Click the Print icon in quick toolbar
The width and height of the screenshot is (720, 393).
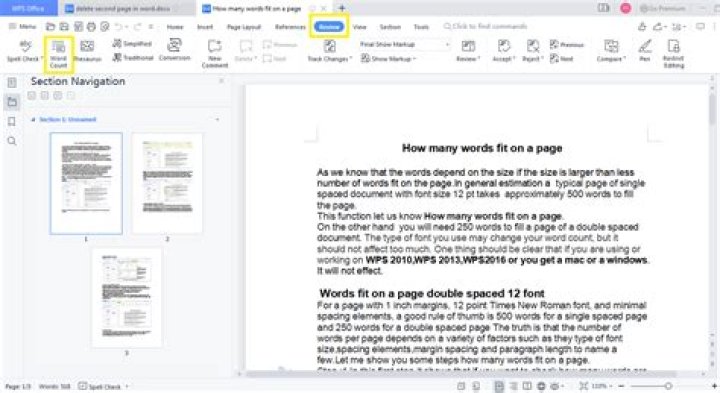pyautogui.click(x=91, y=27)
